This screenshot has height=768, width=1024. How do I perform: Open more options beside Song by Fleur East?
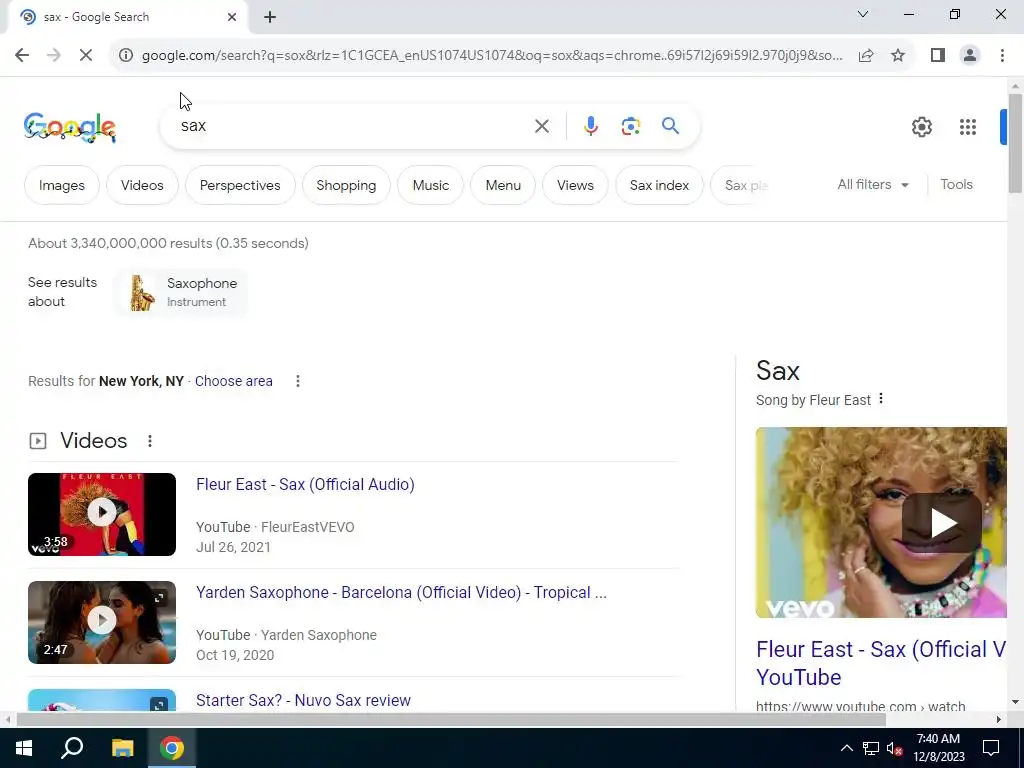point(881,398)
